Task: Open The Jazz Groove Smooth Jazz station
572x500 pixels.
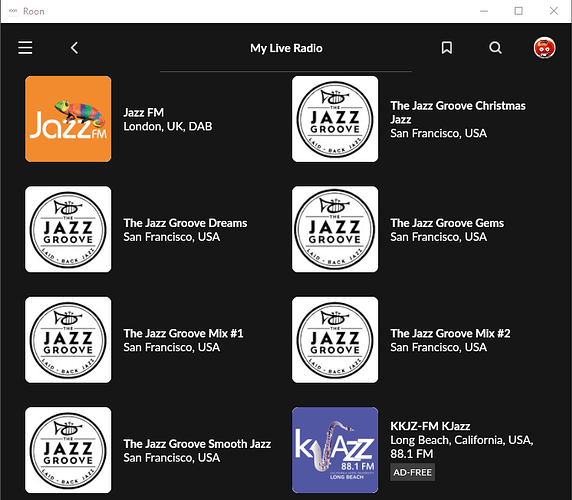Action: point(197,451)
